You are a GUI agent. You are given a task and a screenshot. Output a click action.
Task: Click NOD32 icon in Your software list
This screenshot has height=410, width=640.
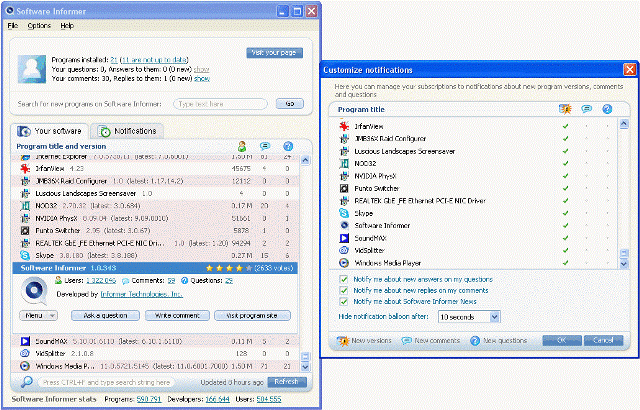[x=25, y=206]
